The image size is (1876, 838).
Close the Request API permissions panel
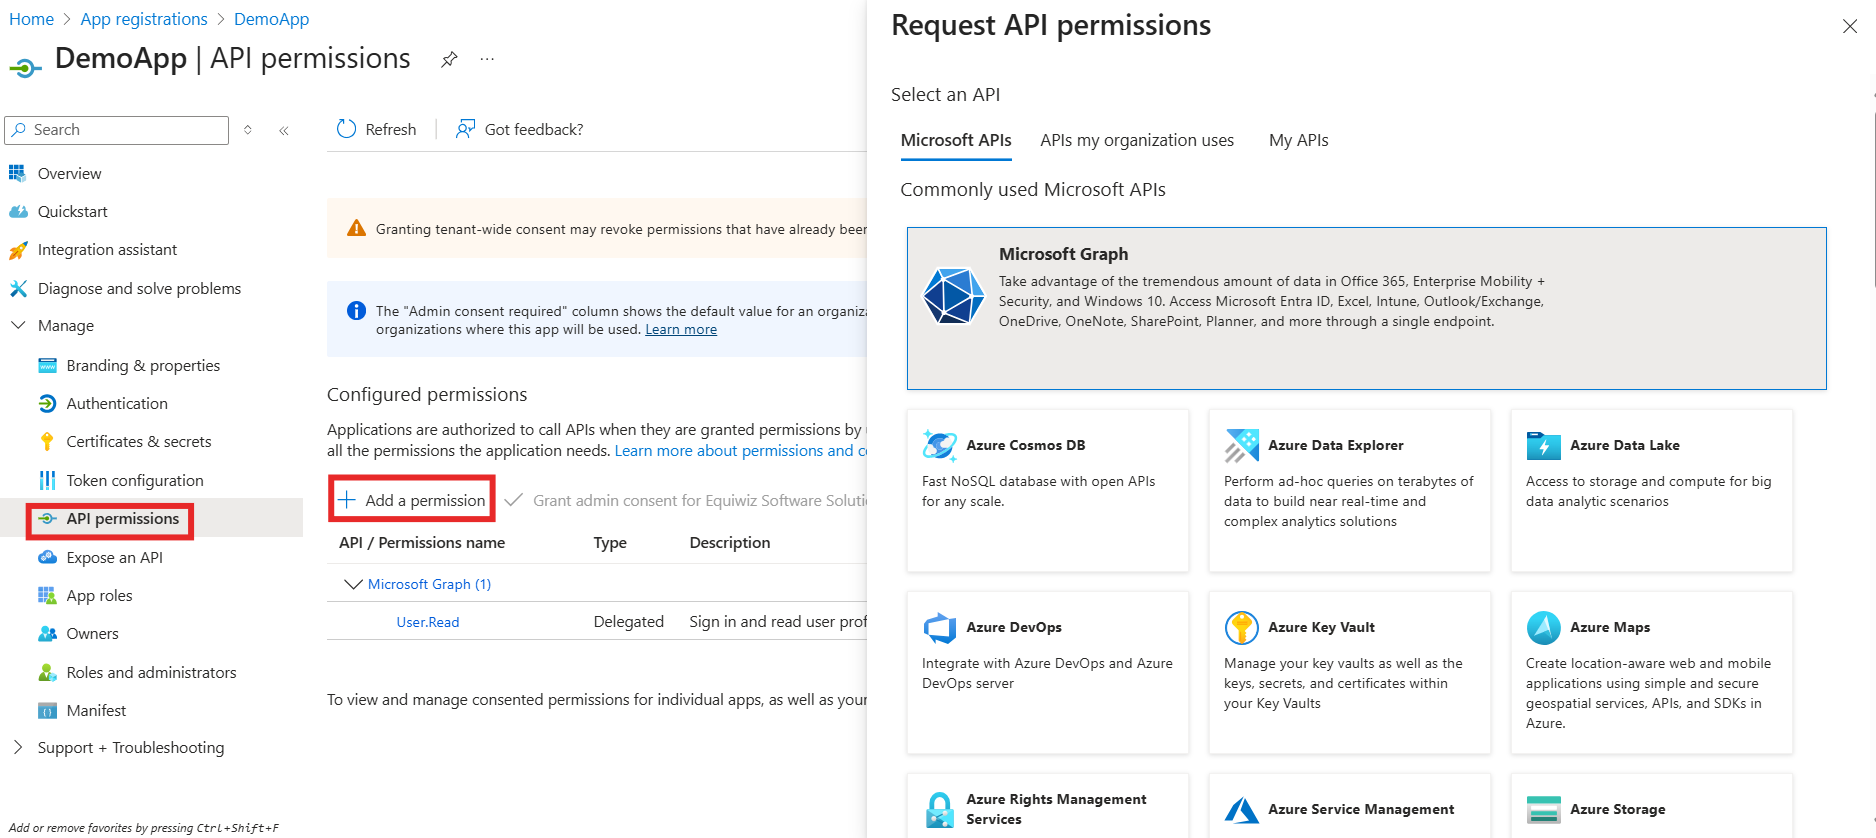point(1850,26)
